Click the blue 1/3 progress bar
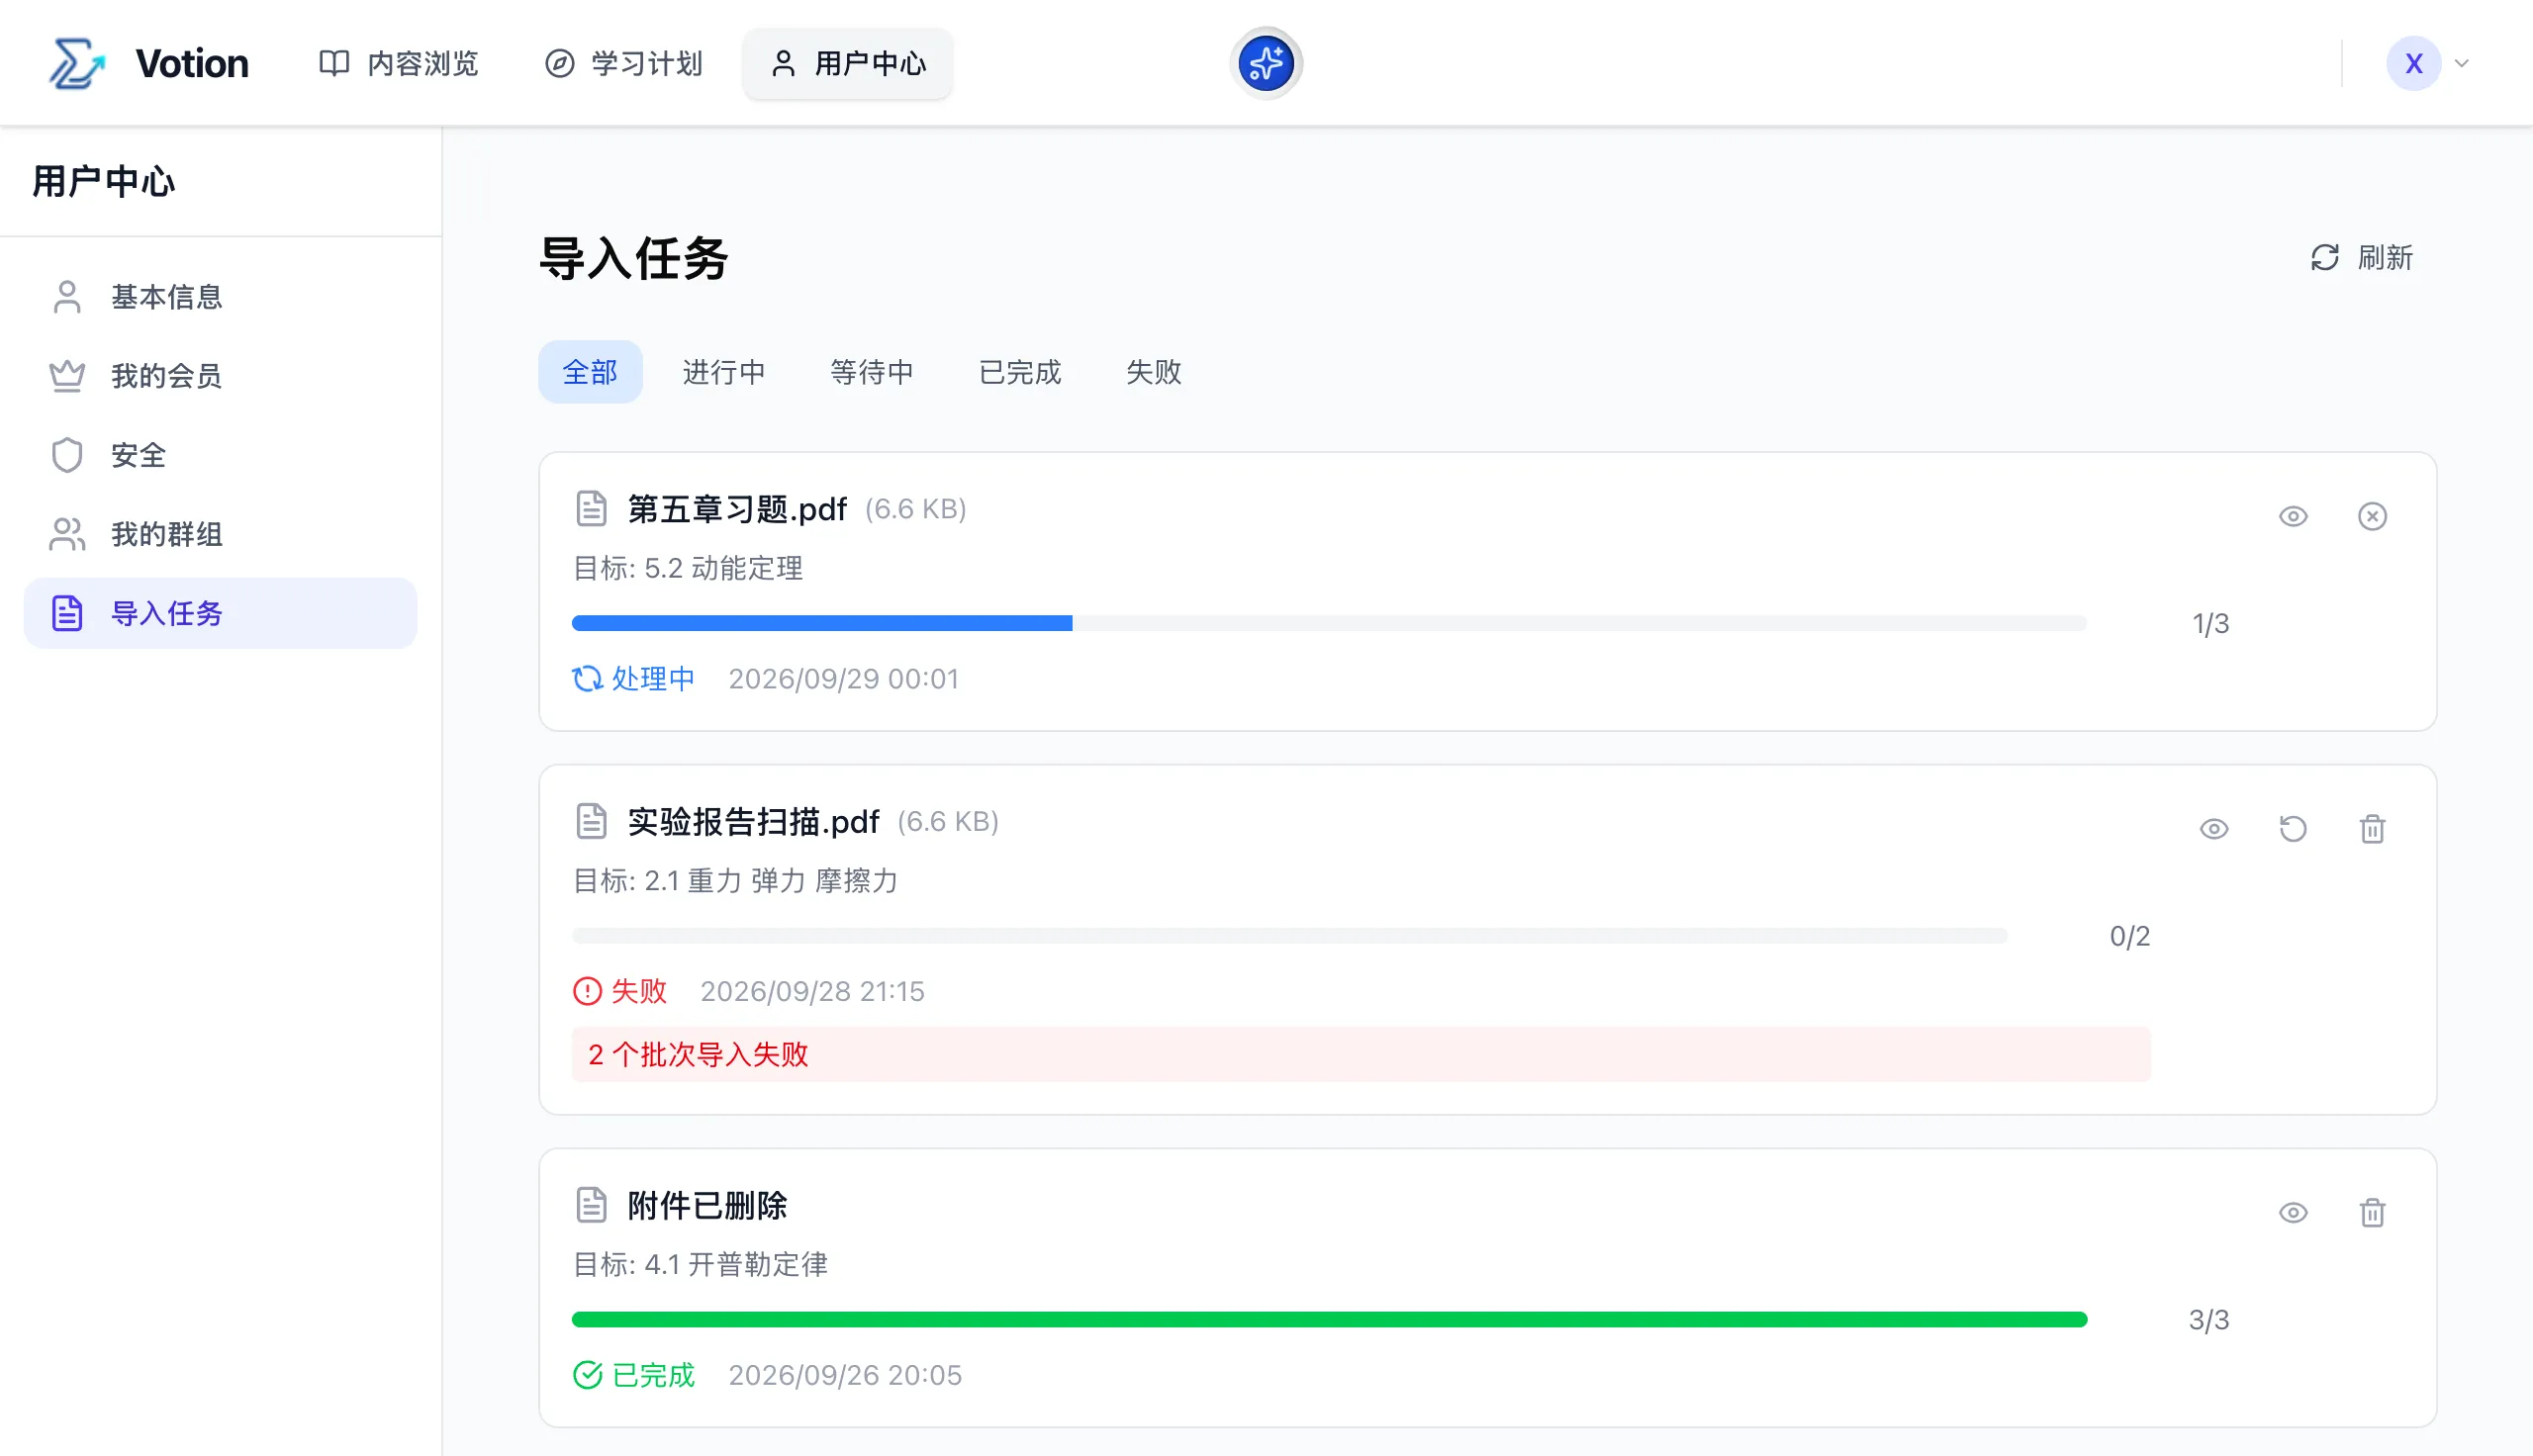The width and height of the screenshot is (2533, 1456). click(1329, 623)
